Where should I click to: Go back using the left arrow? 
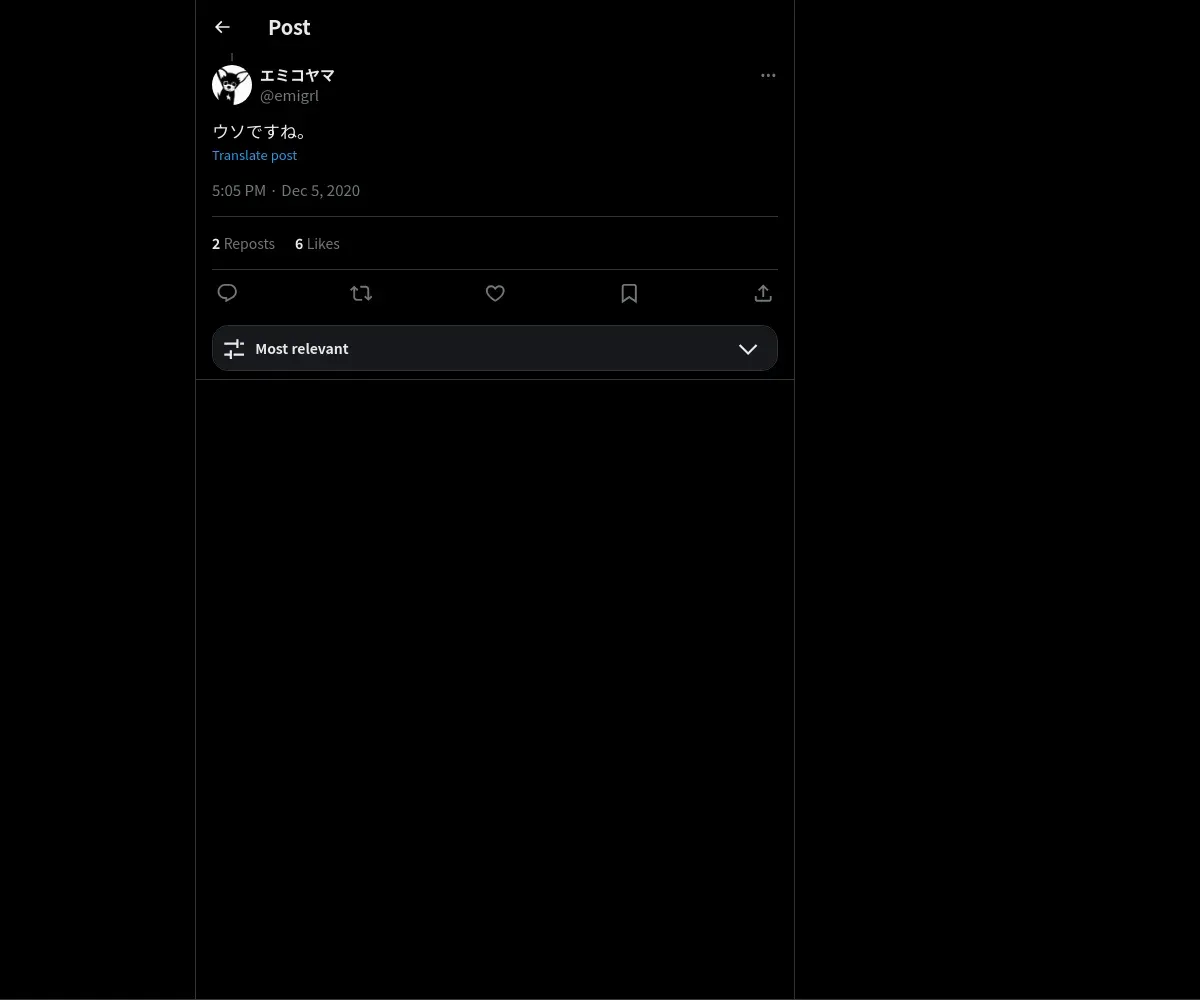222,27
